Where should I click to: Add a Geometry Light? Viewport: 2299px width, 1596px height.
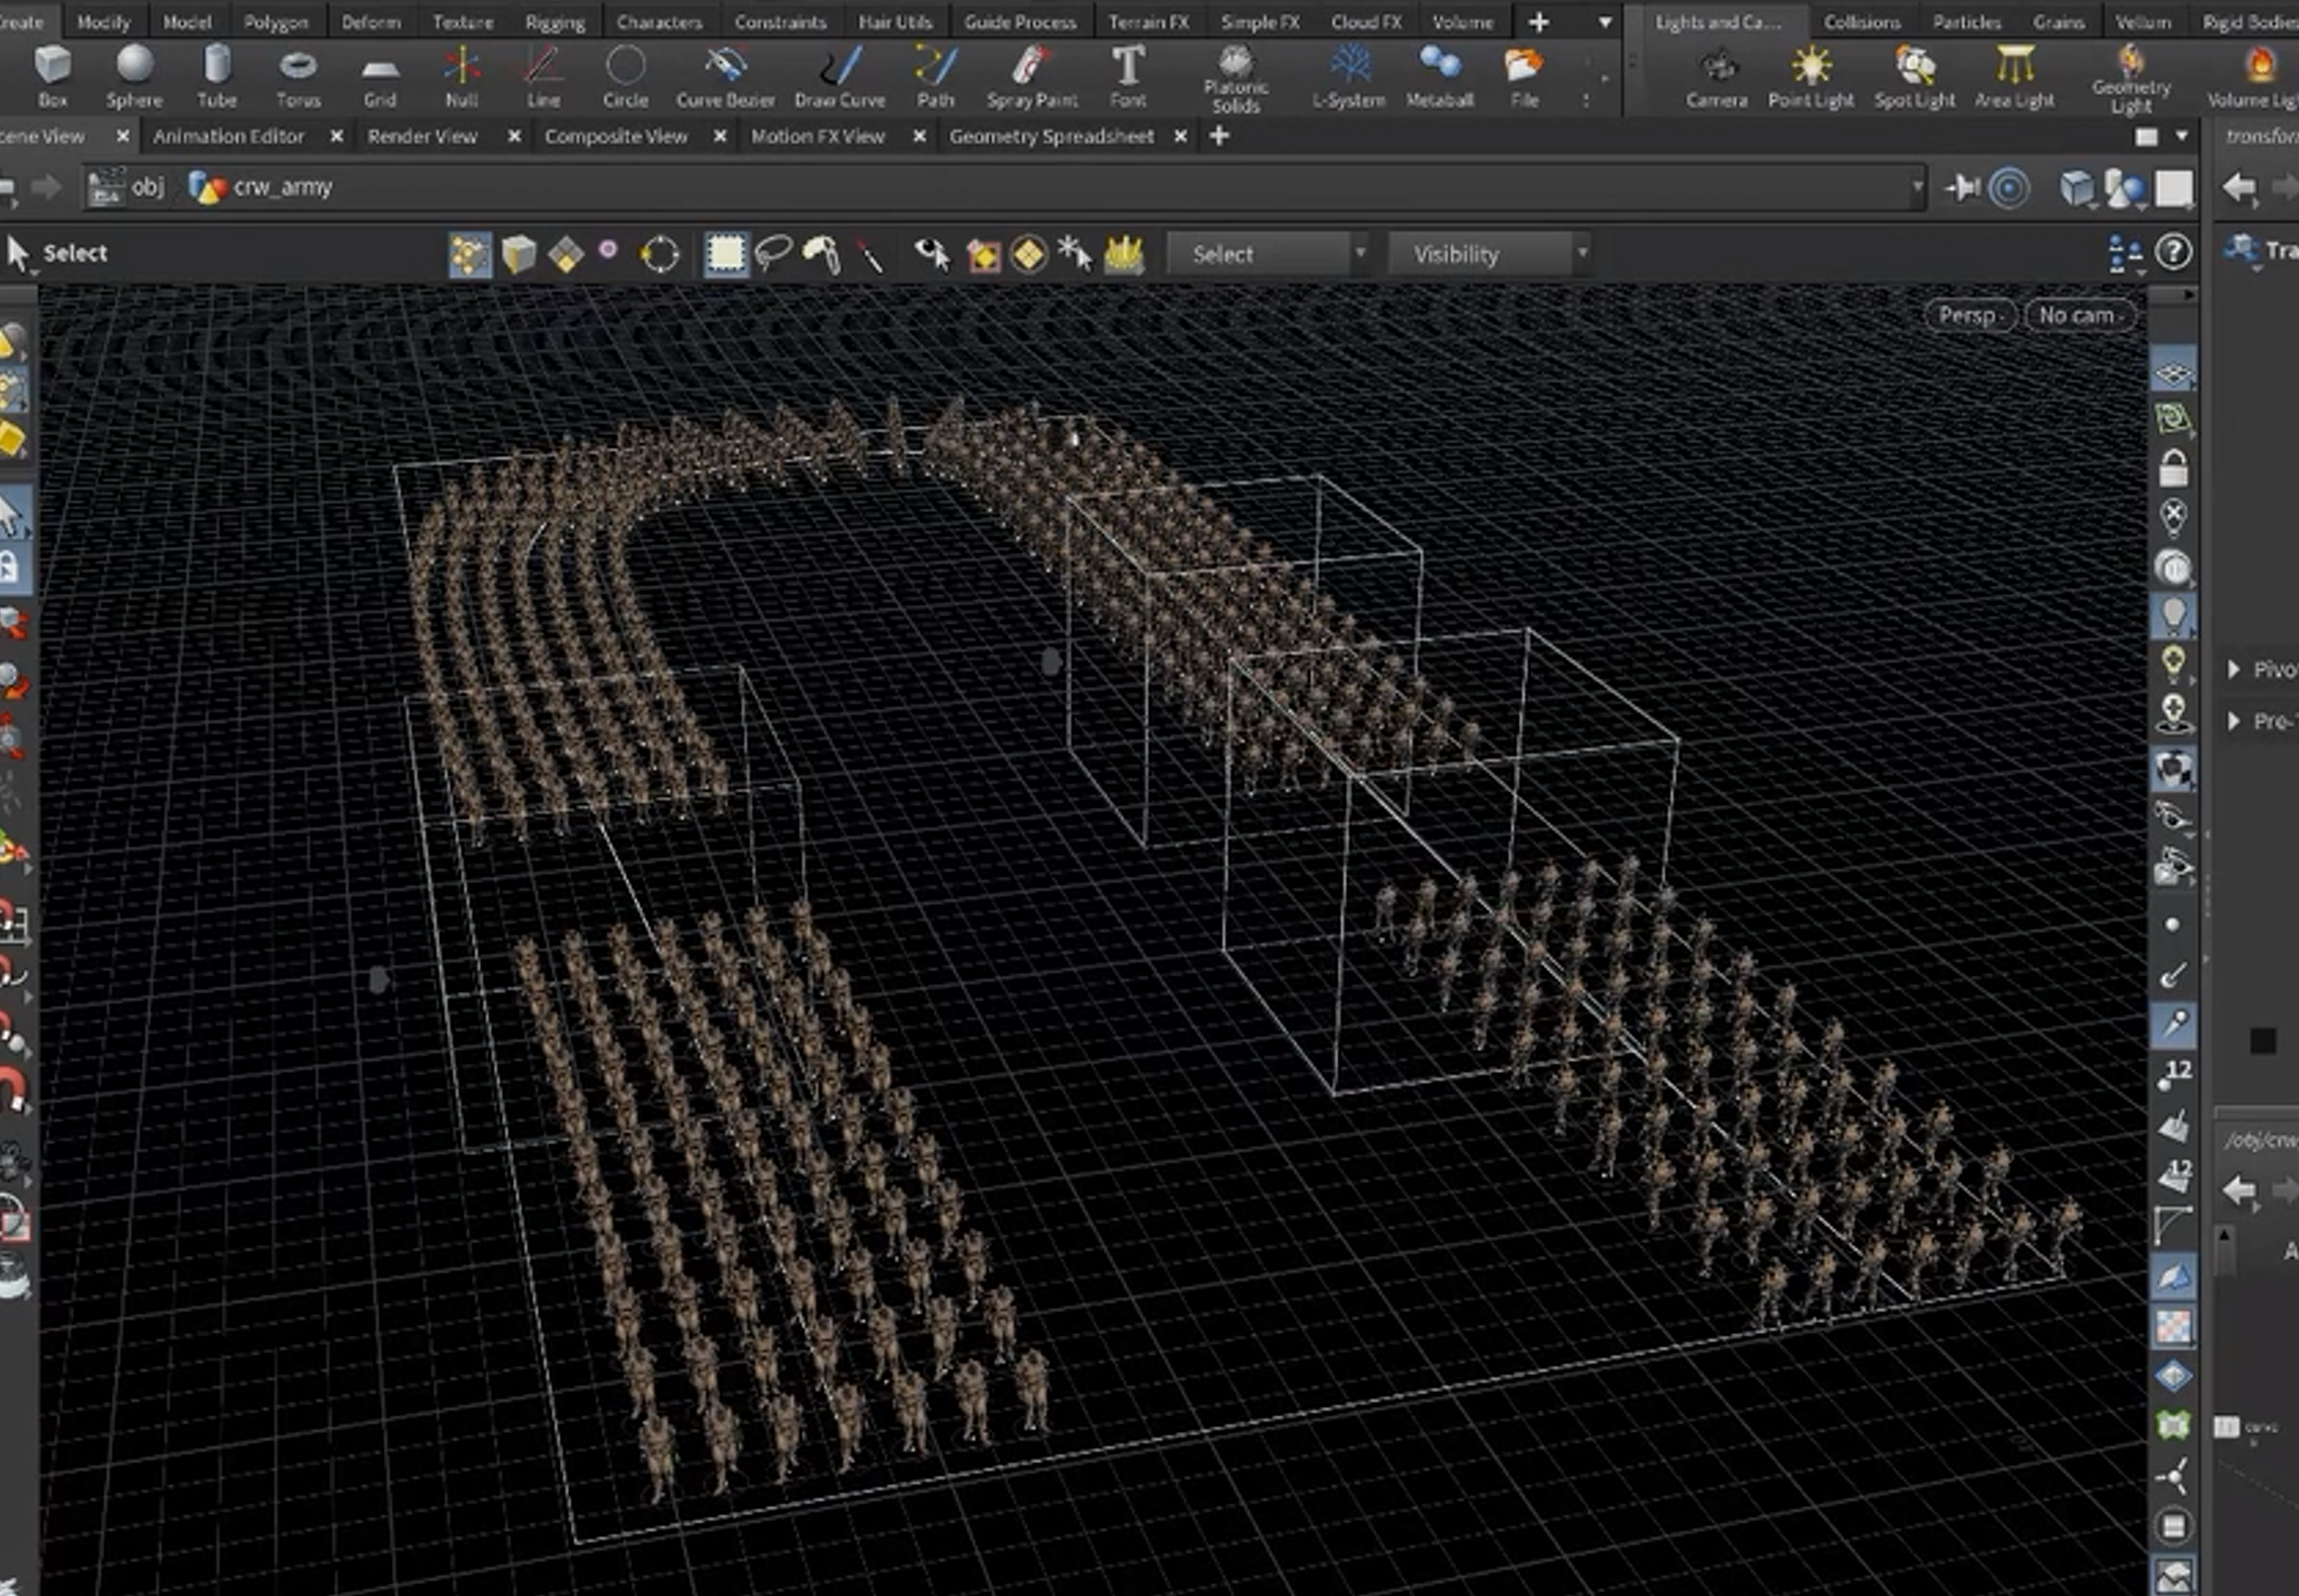pos(2131,79)
